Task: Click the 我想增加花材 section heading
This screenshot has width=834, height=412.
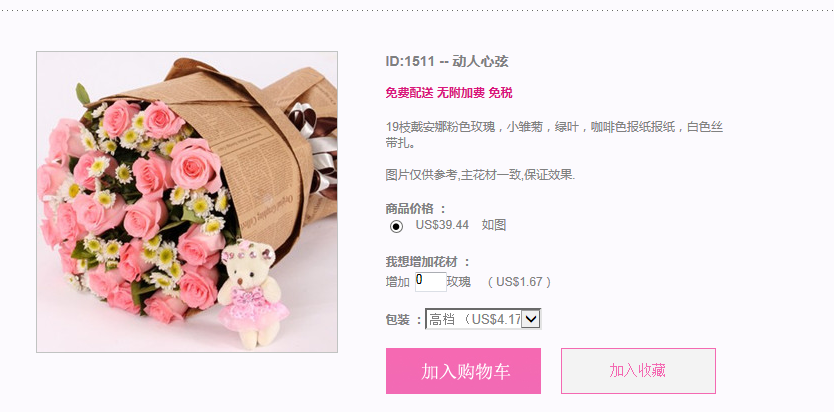Action: [x=428, y=262]
